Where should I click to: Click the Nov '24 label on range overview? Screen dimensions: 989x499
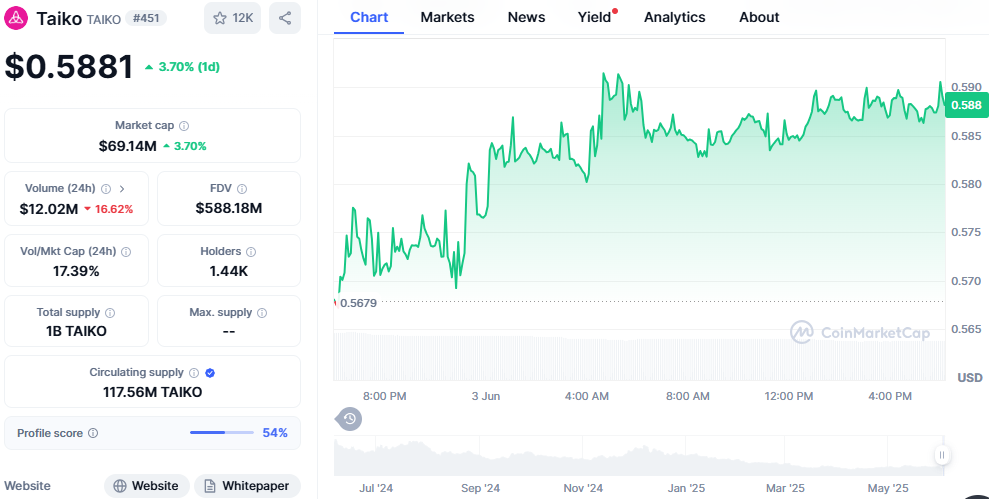[583, 488]
